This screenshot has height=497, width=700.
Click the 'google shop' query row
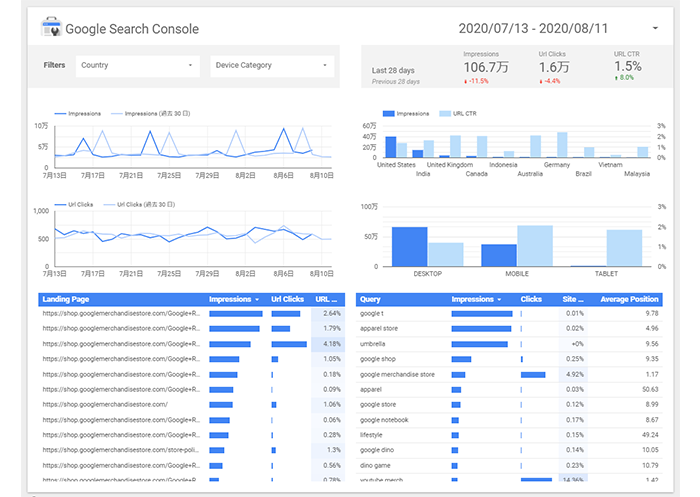click(x=509, y=359)
